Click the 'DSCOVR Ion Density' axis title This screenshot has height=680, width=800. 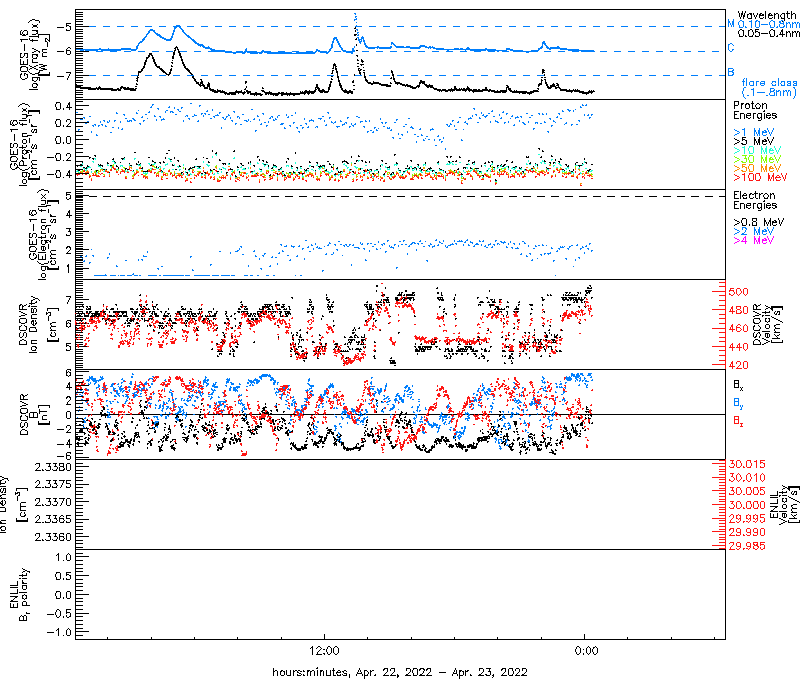point(38,324)
